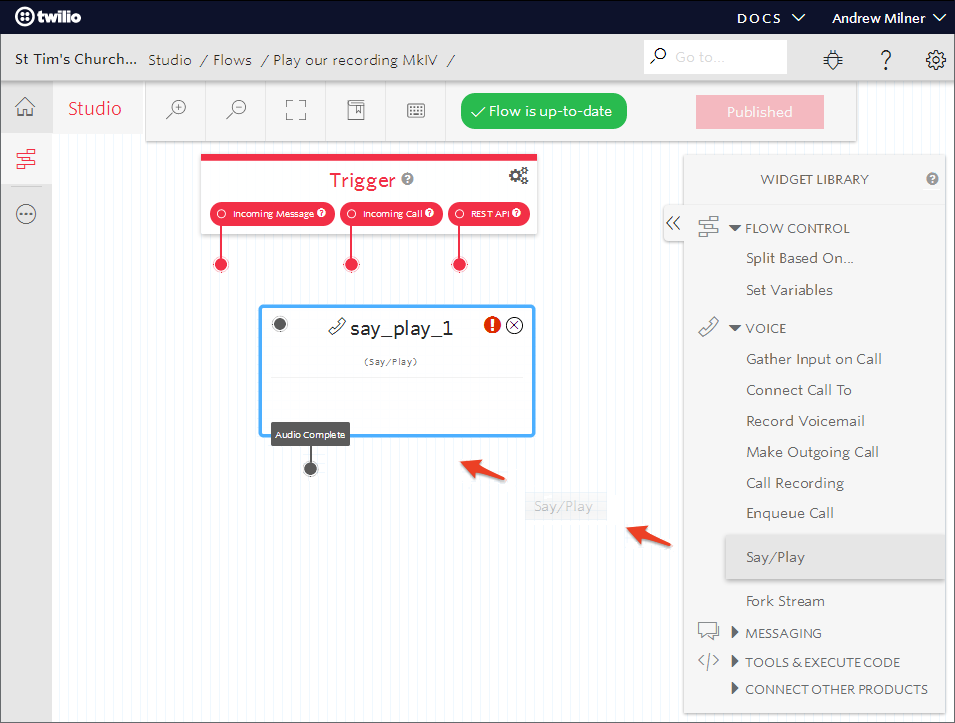
Task: Click the Flow Control category icon
Action: (x=708, y=227)
